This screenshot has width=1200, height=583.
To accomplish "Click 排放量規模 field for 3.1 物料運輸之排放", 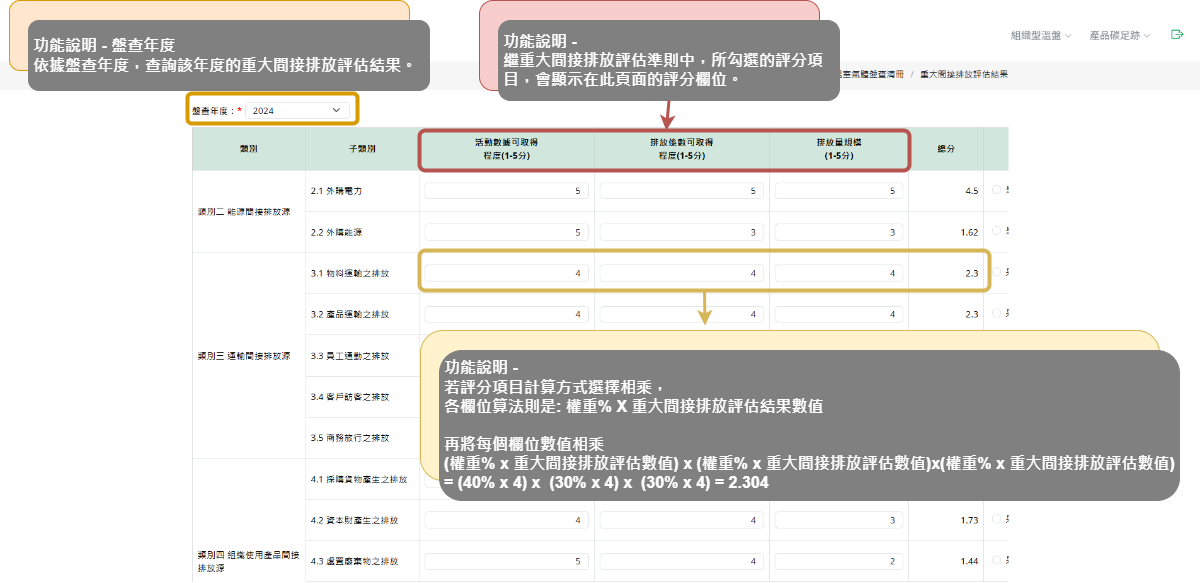I will 838,273.
